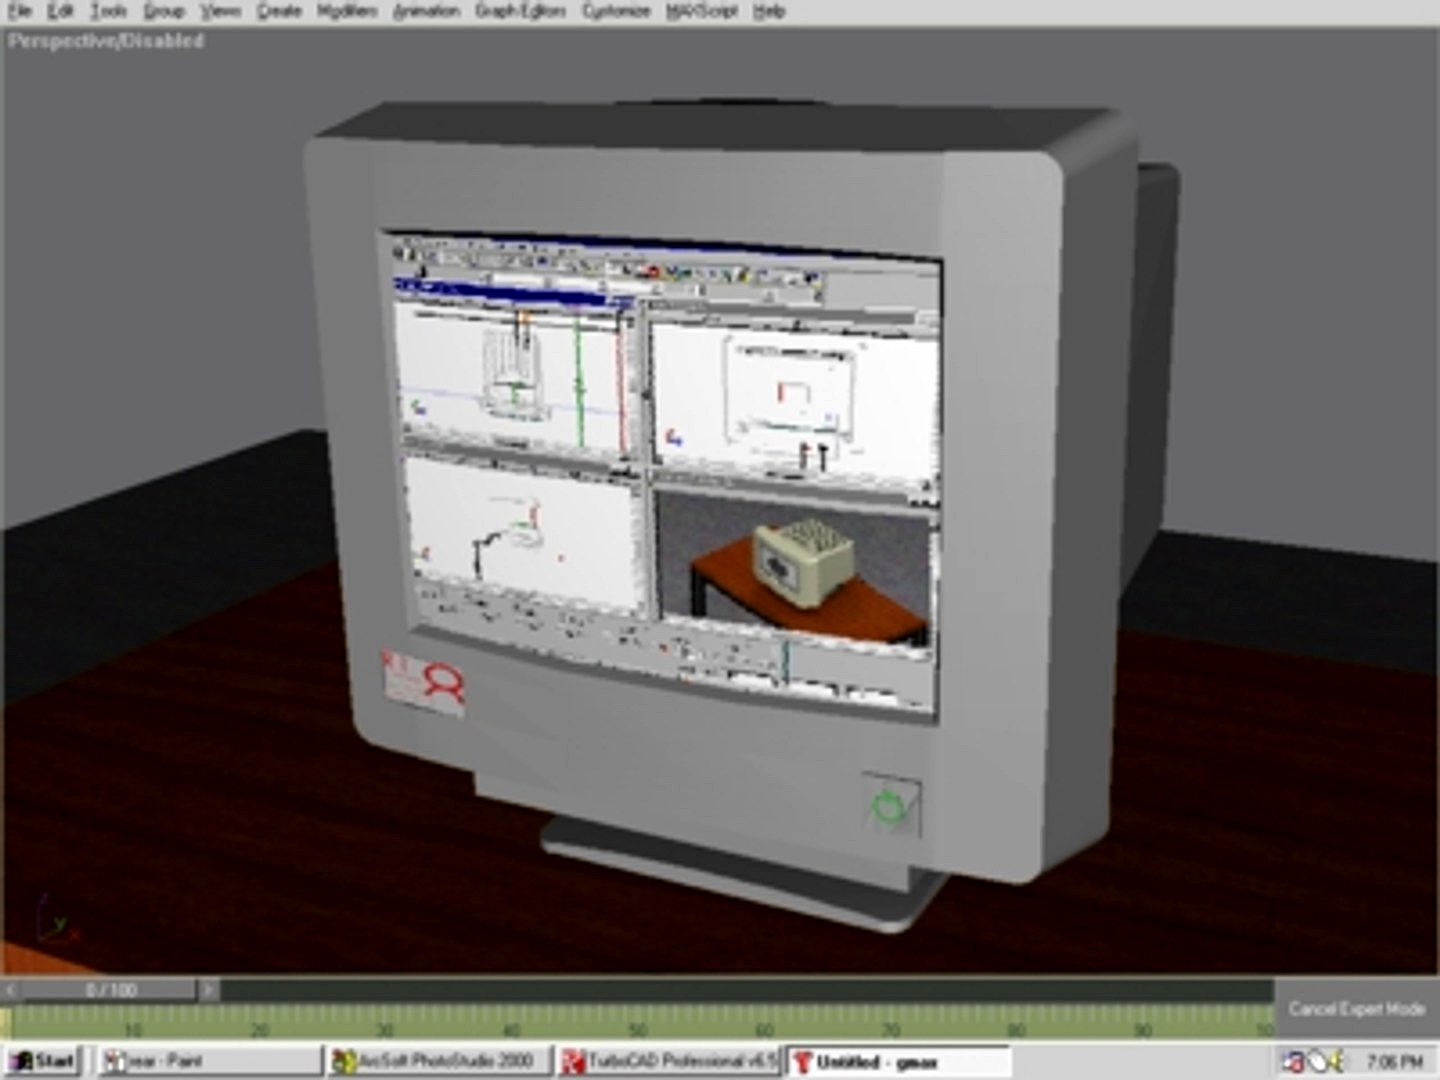Switch to TurboCAD Professional v6.5 in taskbar
The image size is (1440, 1080).
click(670, 1061)
